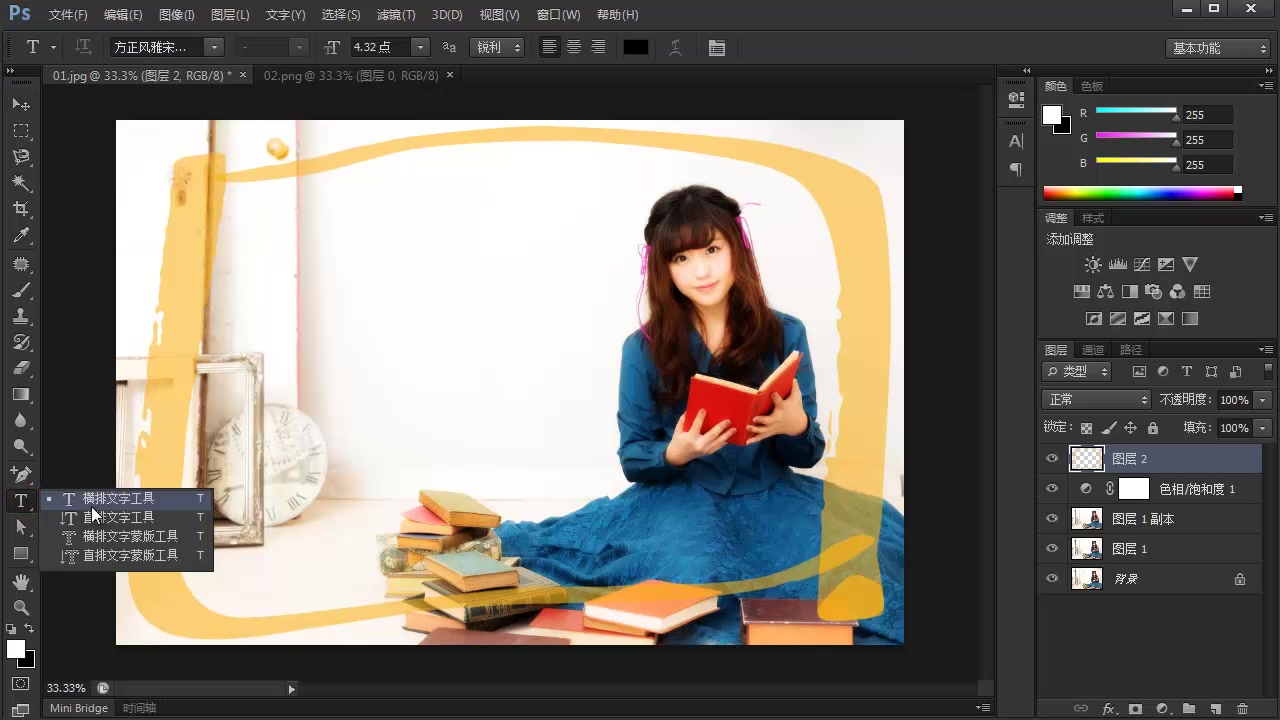Hide layer 图层 1

point(1051,549)
